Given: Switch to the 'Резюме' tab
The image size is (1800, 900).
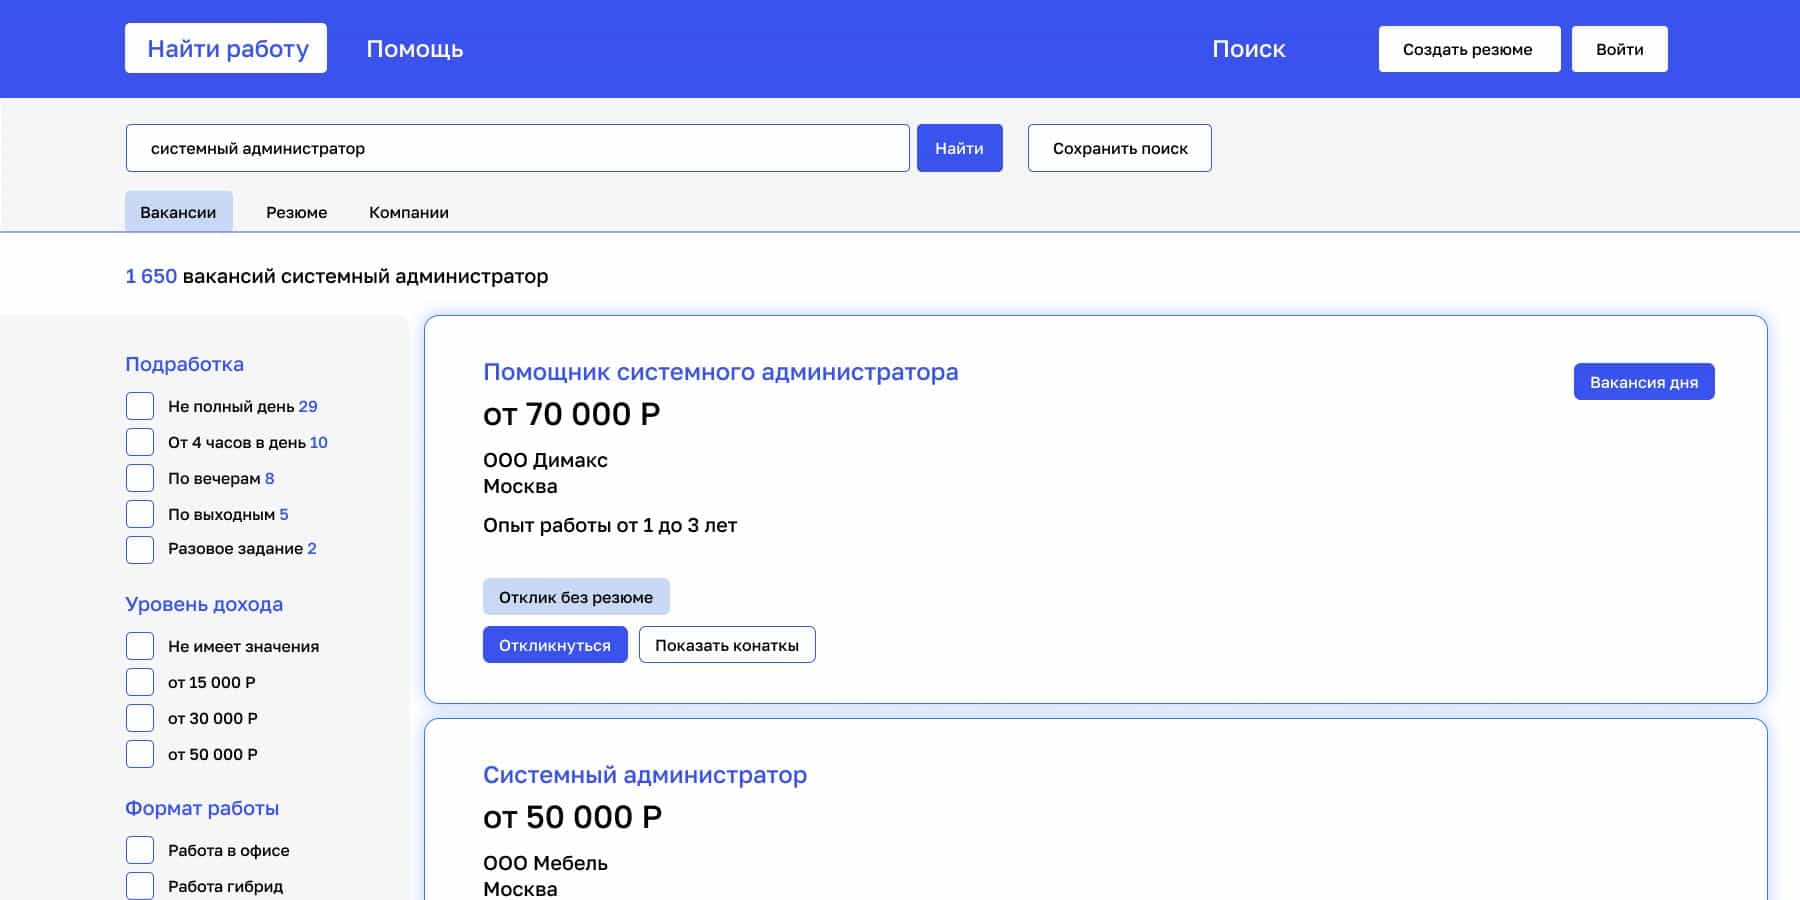Looking at the screenshot, I should (x=297, y=212).
